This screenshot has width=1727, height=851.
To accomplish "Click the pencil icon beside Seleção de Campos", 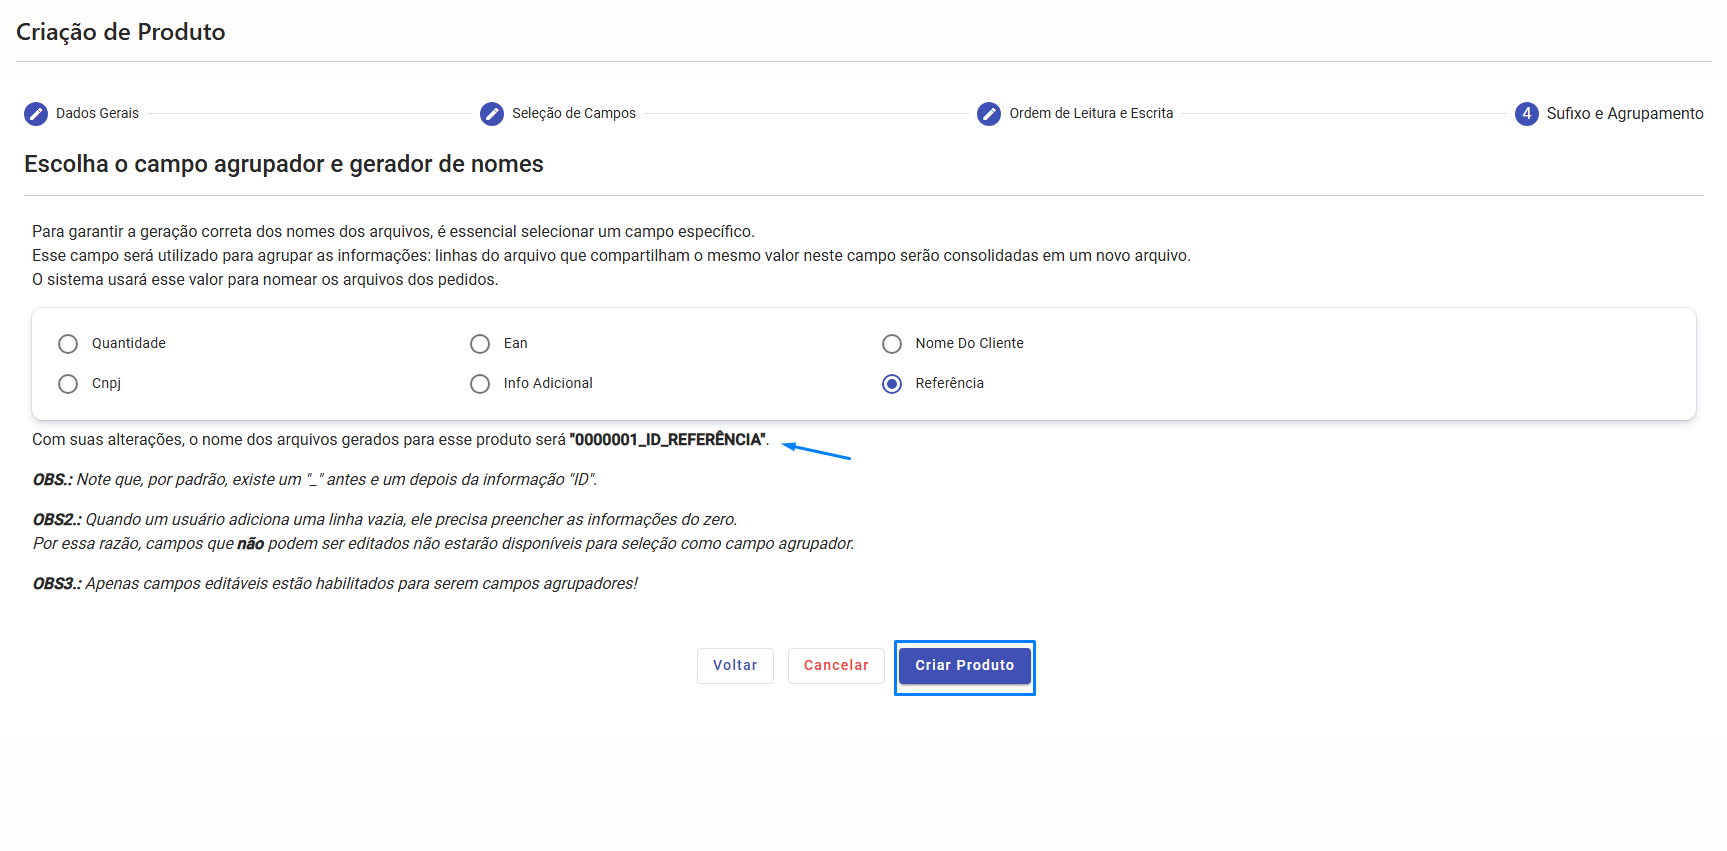I will [492, 114].
